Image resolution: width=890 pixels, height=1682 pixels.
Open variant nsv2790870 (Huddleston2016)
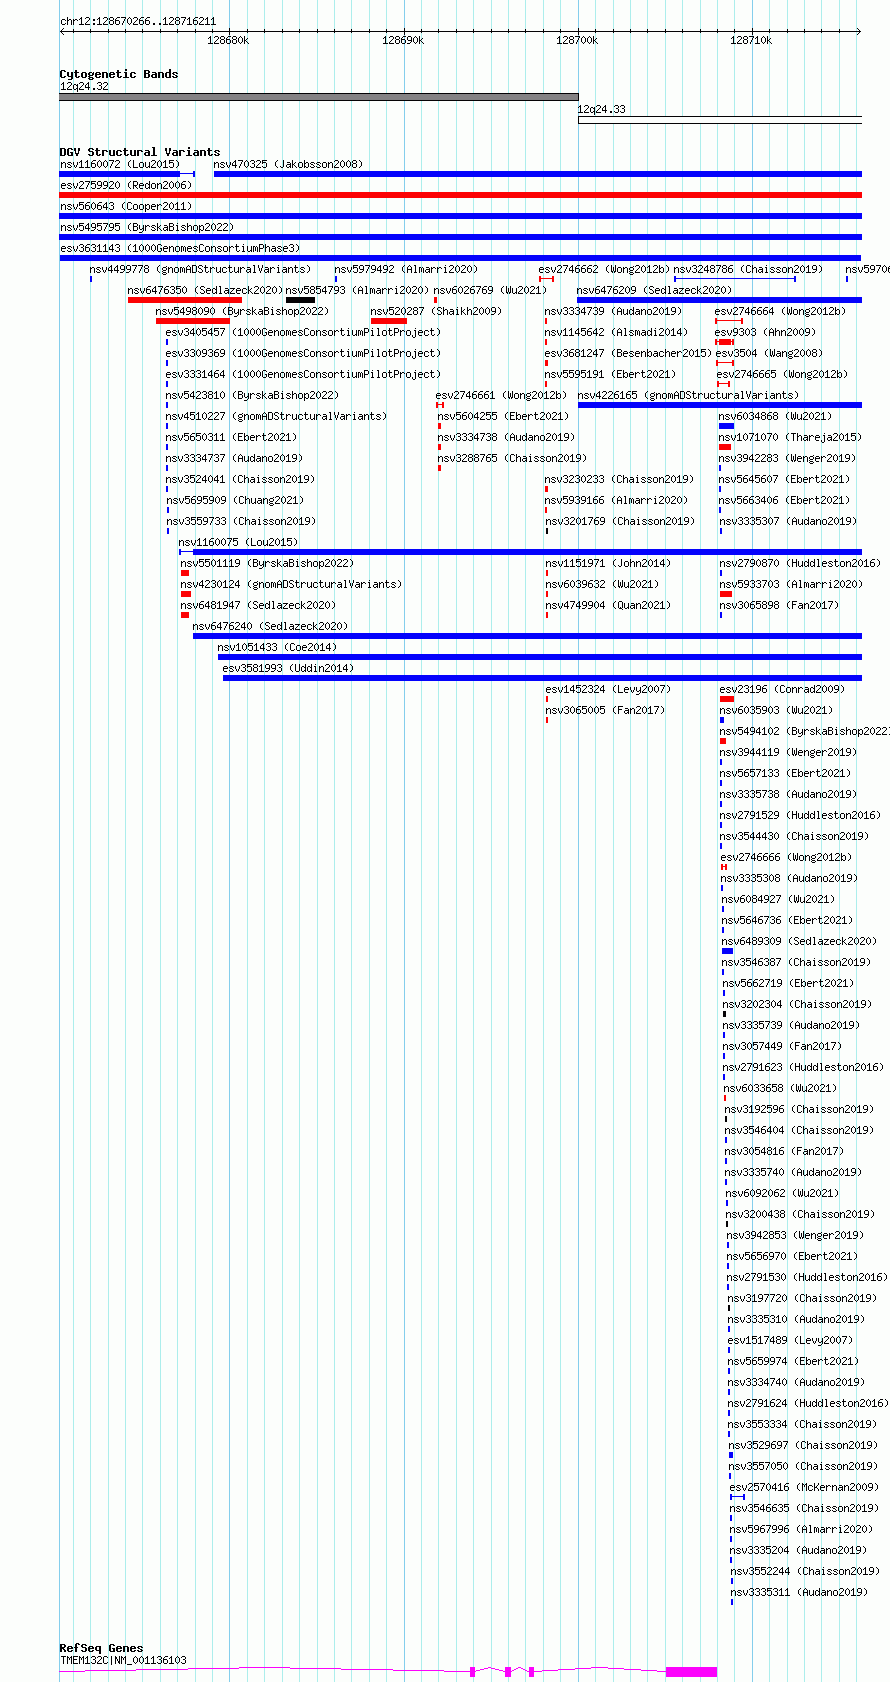click(x=800, y=563)
